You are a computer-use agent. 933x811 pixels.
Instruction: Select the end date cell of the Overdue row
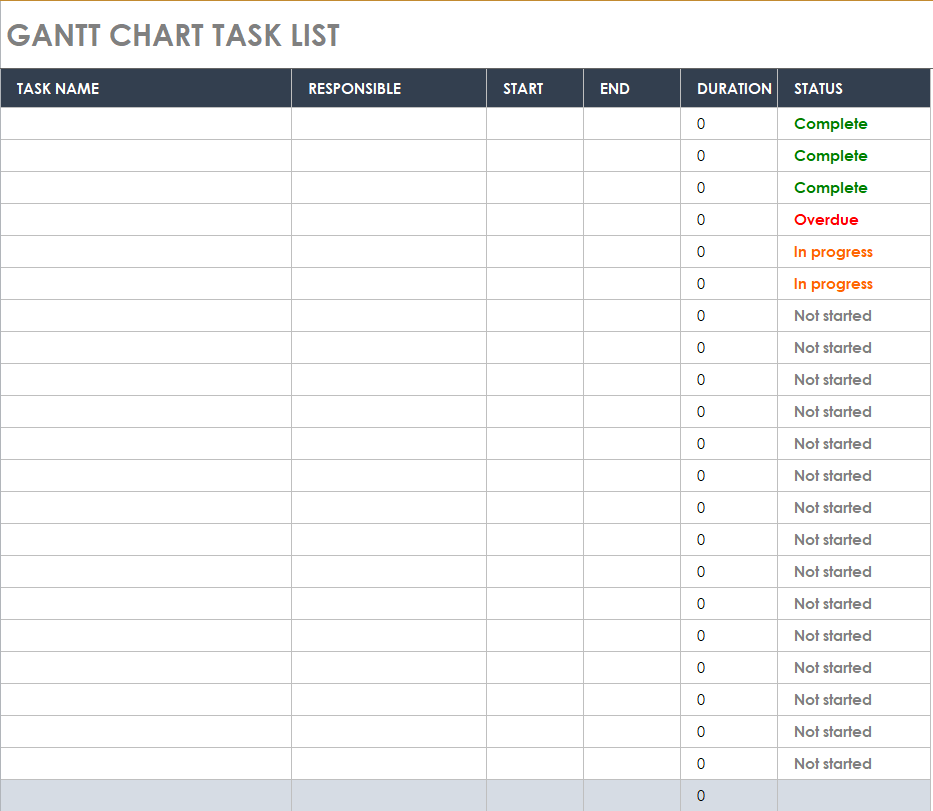pos(631,220)
